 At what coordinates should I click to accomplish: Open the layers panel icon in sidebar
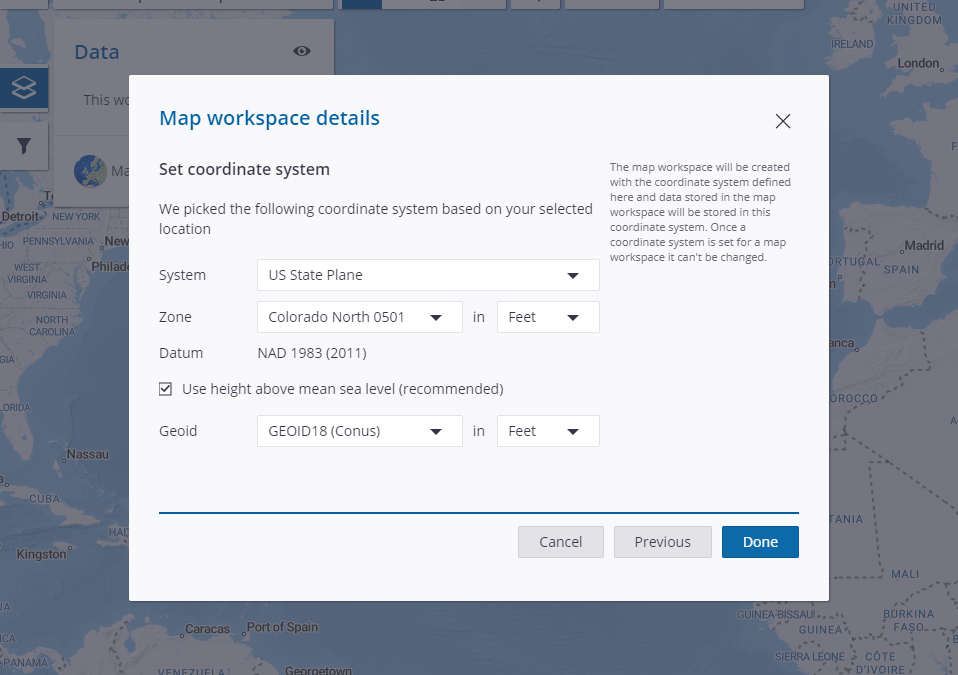[x=24, y=88]
